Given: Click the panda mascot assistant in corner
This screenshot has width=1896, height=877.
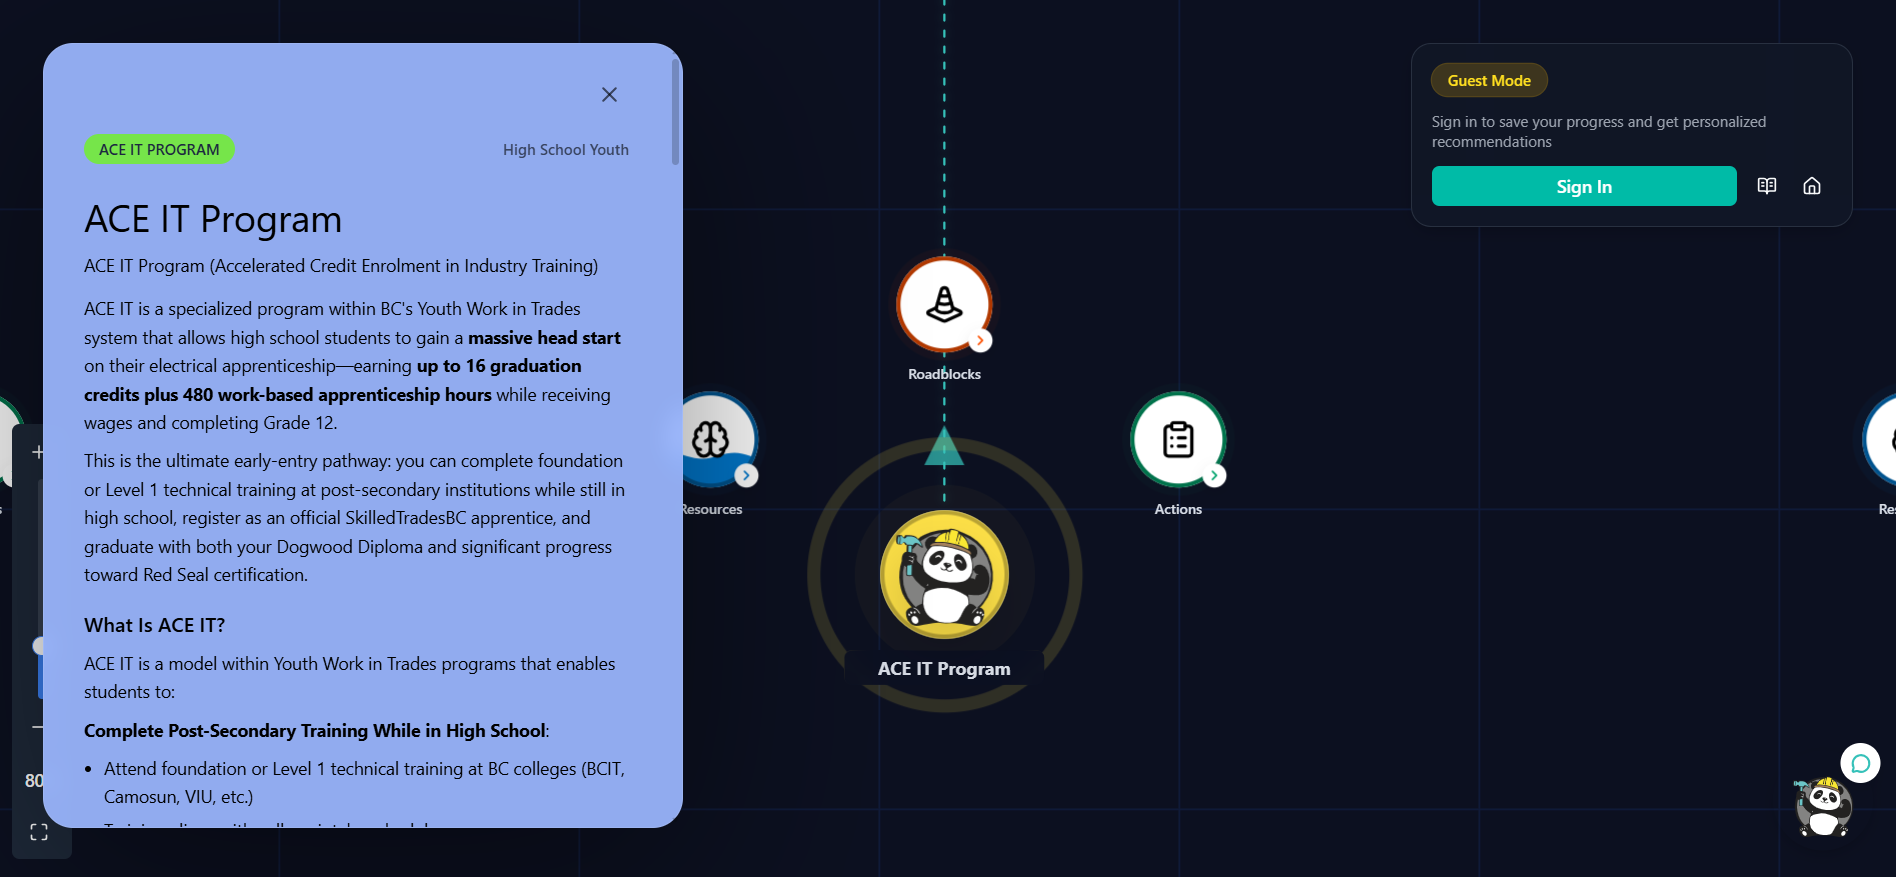Looking at the screenshot, I should pos(1823,808).
